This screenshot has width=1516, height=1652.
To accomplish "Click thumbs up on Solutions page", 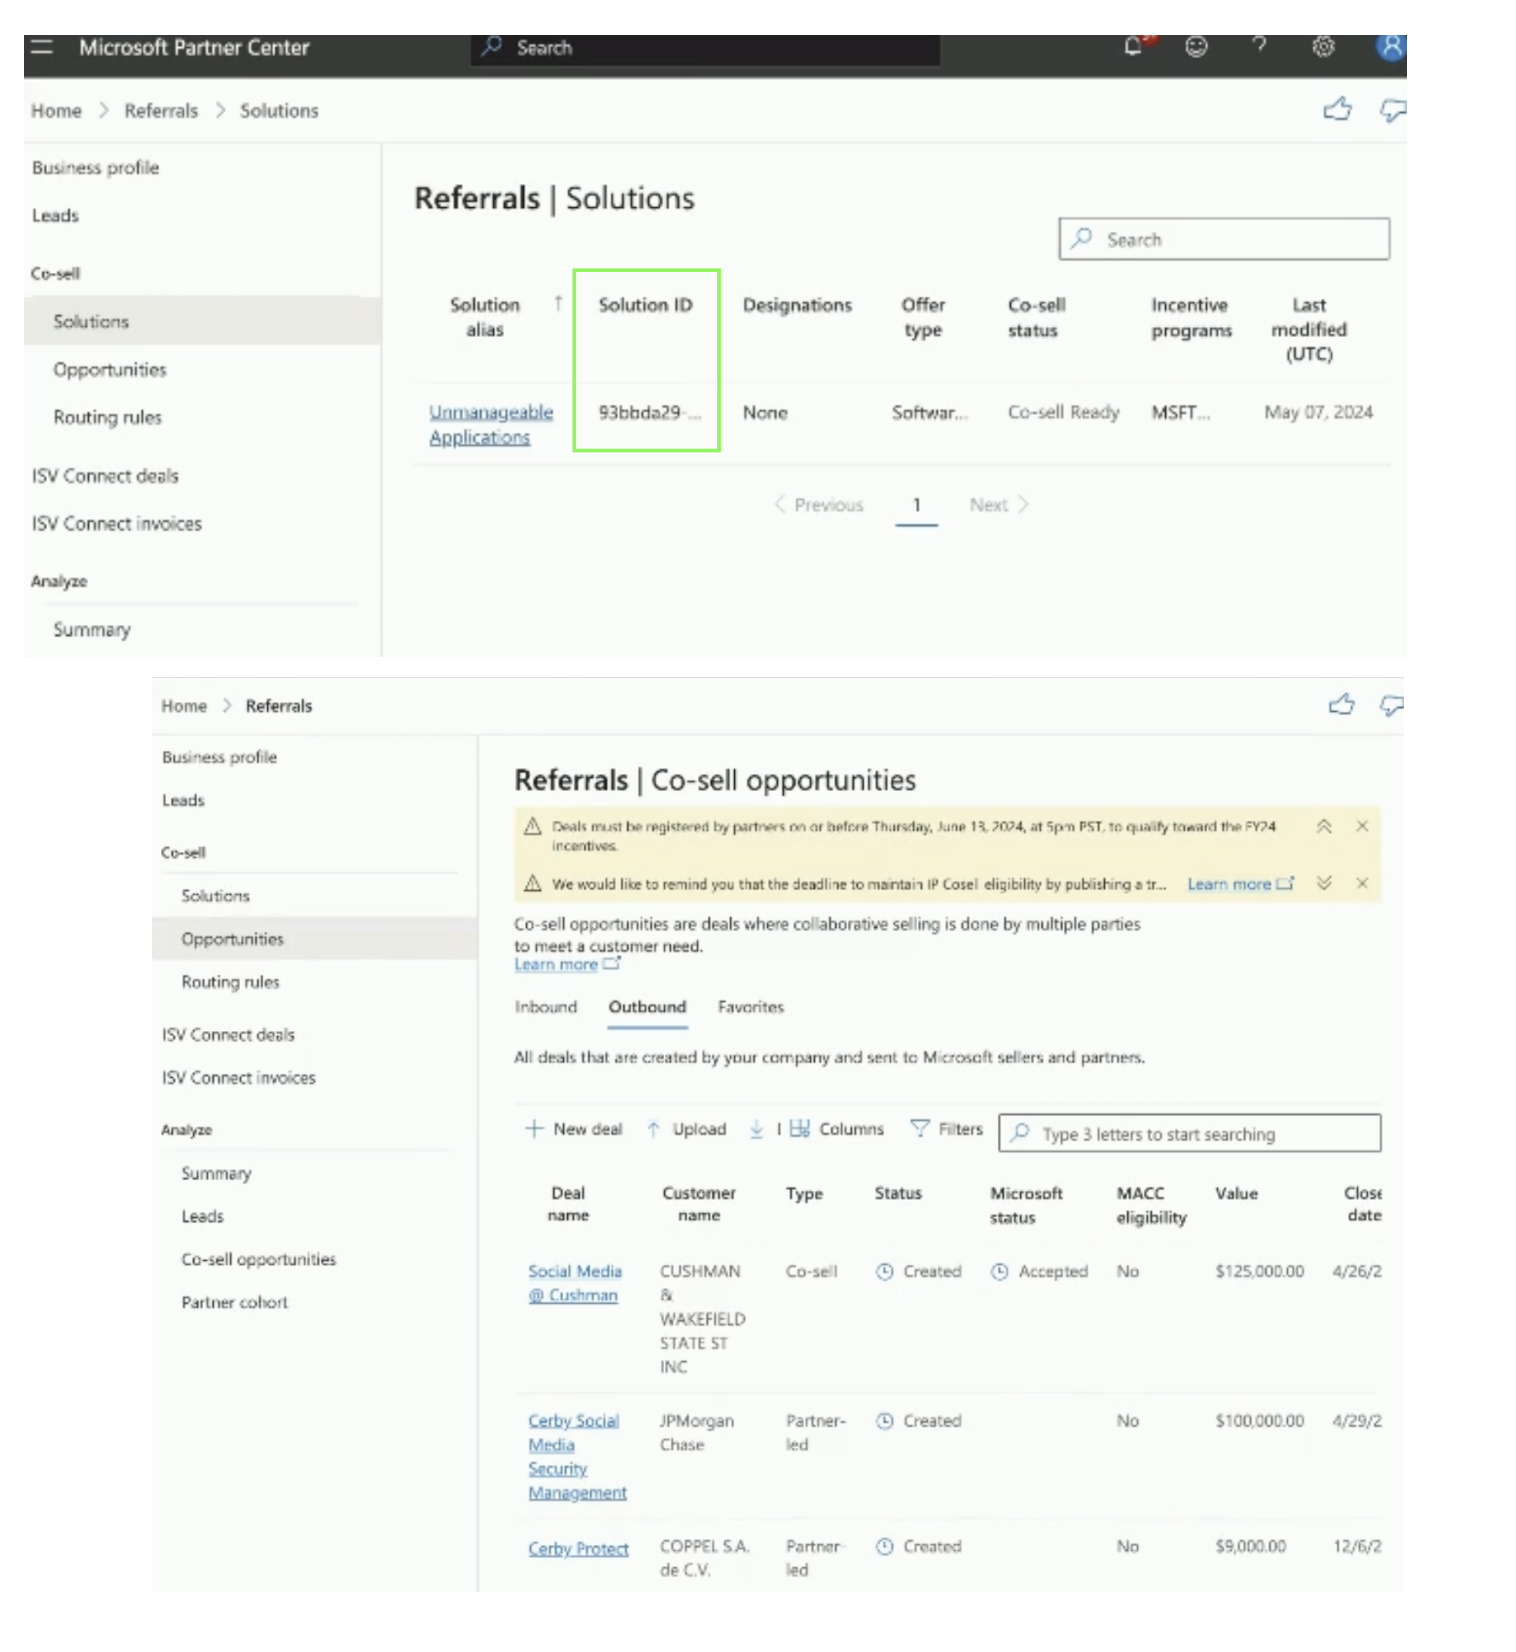I will [1337, 109].
